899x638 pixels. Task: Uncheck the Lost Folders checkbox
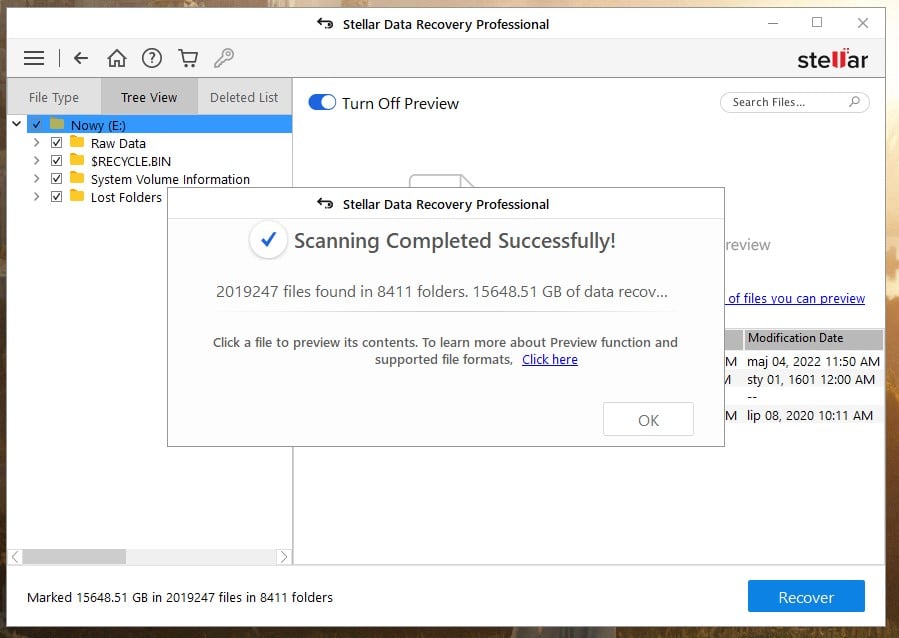pyautogui.click(x=56, y=197)
